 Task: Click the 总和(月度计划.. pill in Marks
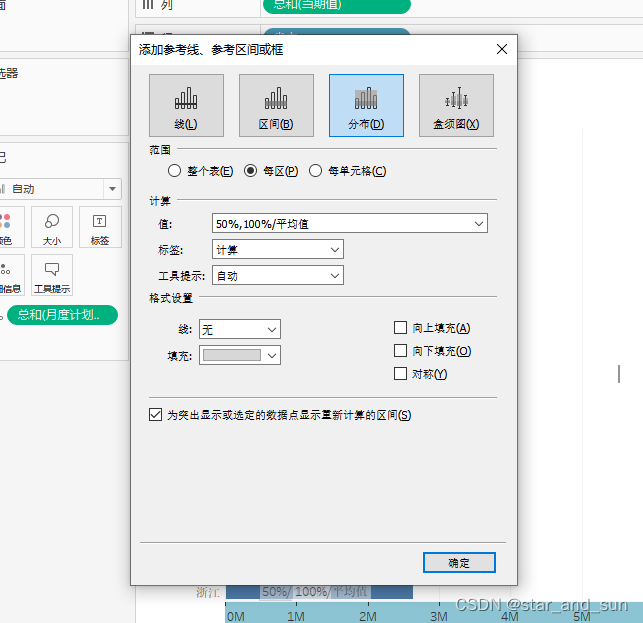(62, 315)
